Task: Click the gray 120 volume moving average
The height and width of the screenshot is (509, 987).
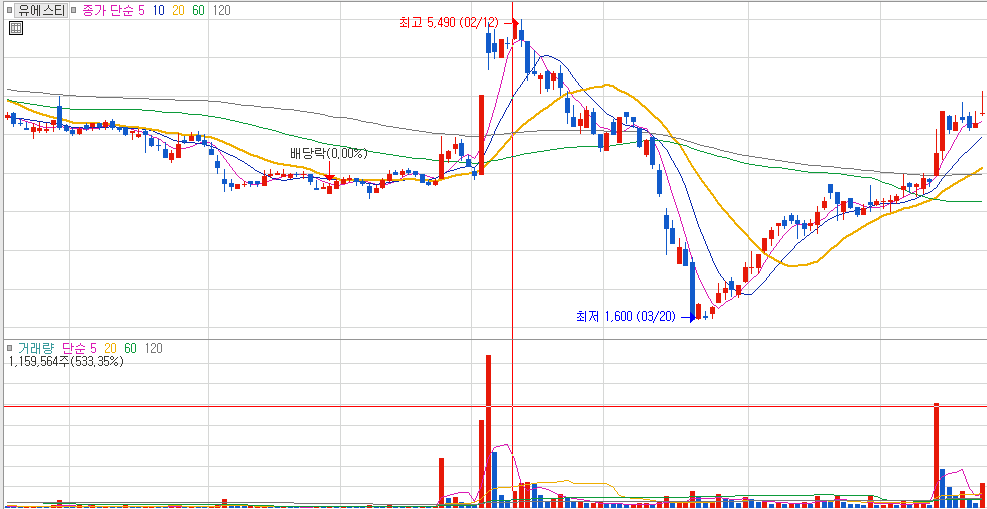Action: [x=154, y=348]
